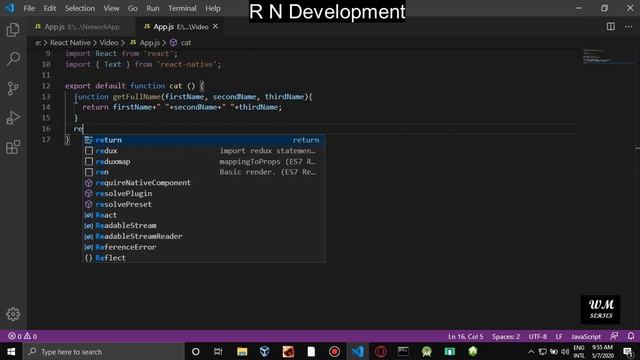Change language mode 'JavaScript'

click(x=586, y=336)
